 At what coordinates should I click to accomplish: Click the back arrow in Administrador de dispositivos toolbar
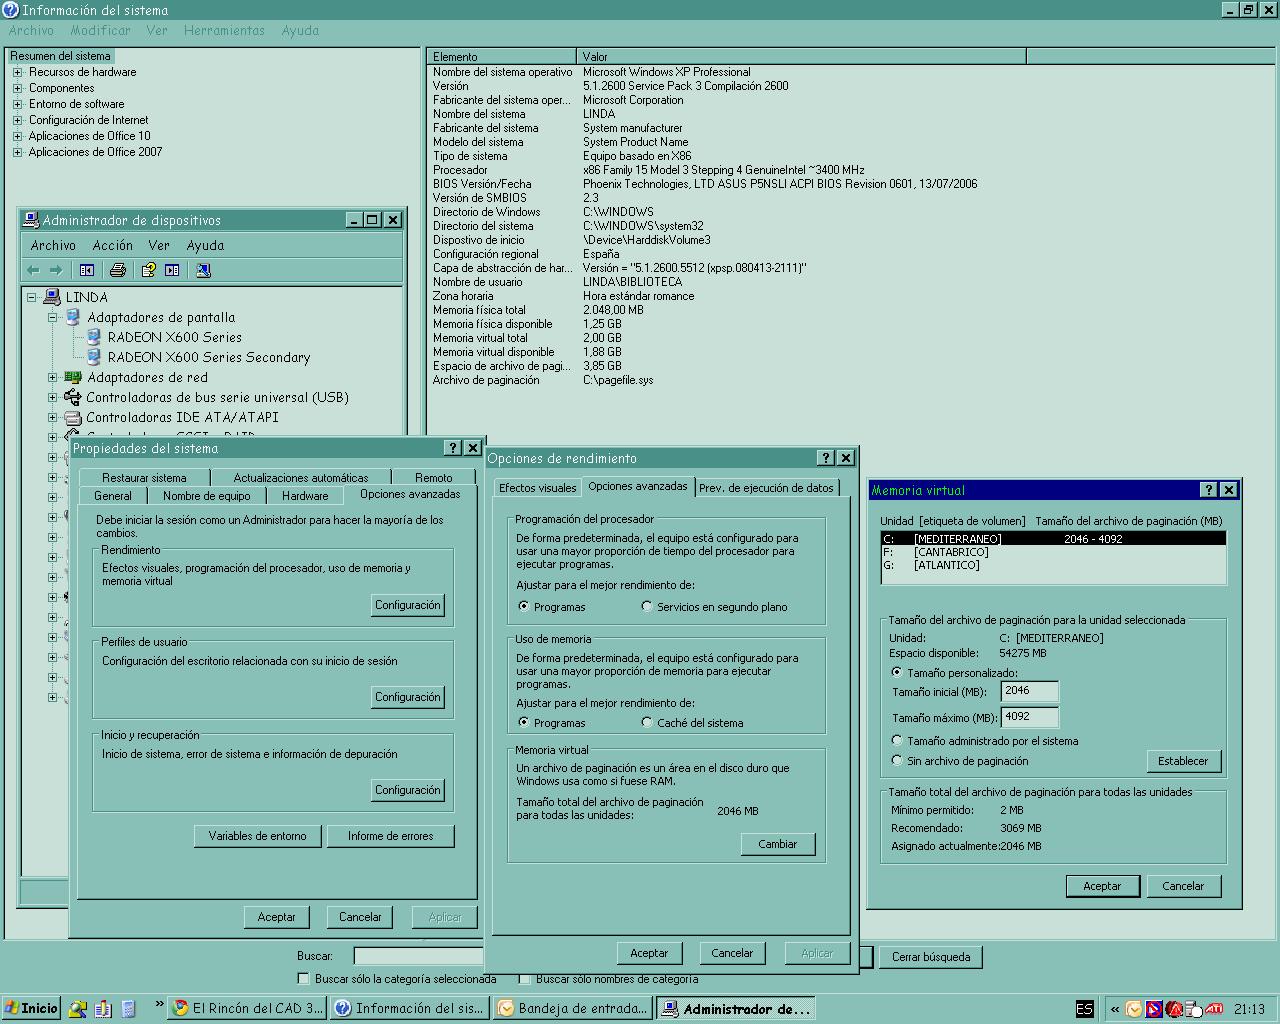(33, 270)
